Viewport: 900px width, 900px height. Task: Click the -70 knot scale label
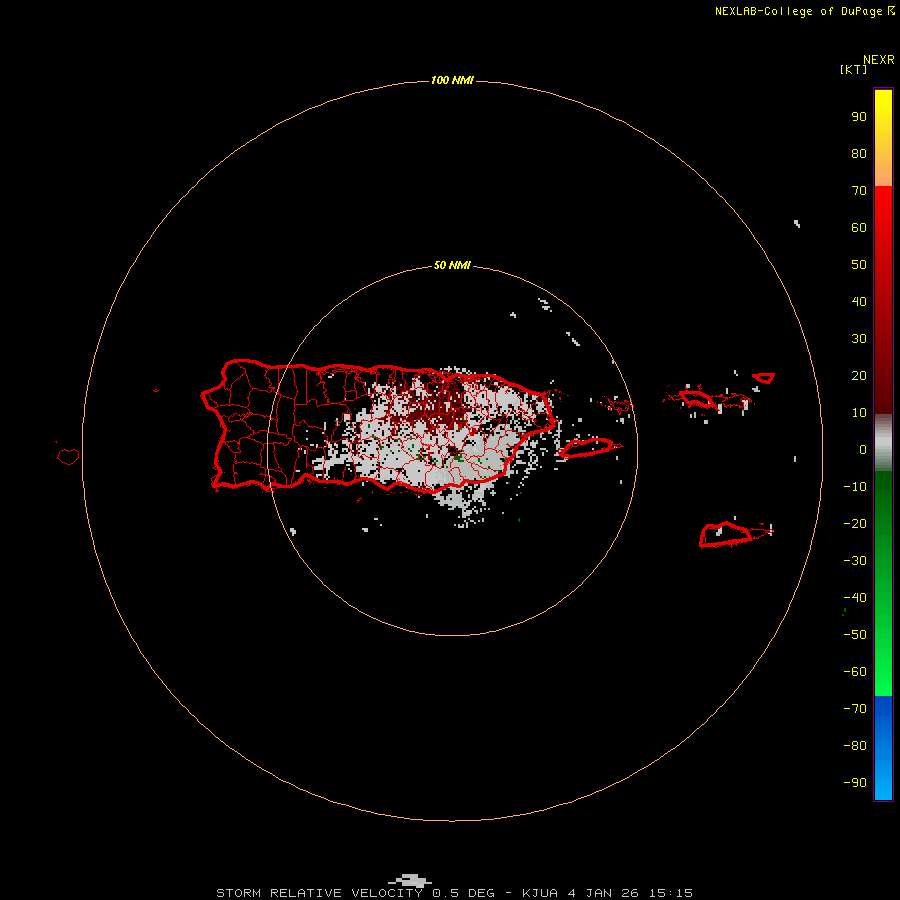pyautogui.click(x=855, y=708)
